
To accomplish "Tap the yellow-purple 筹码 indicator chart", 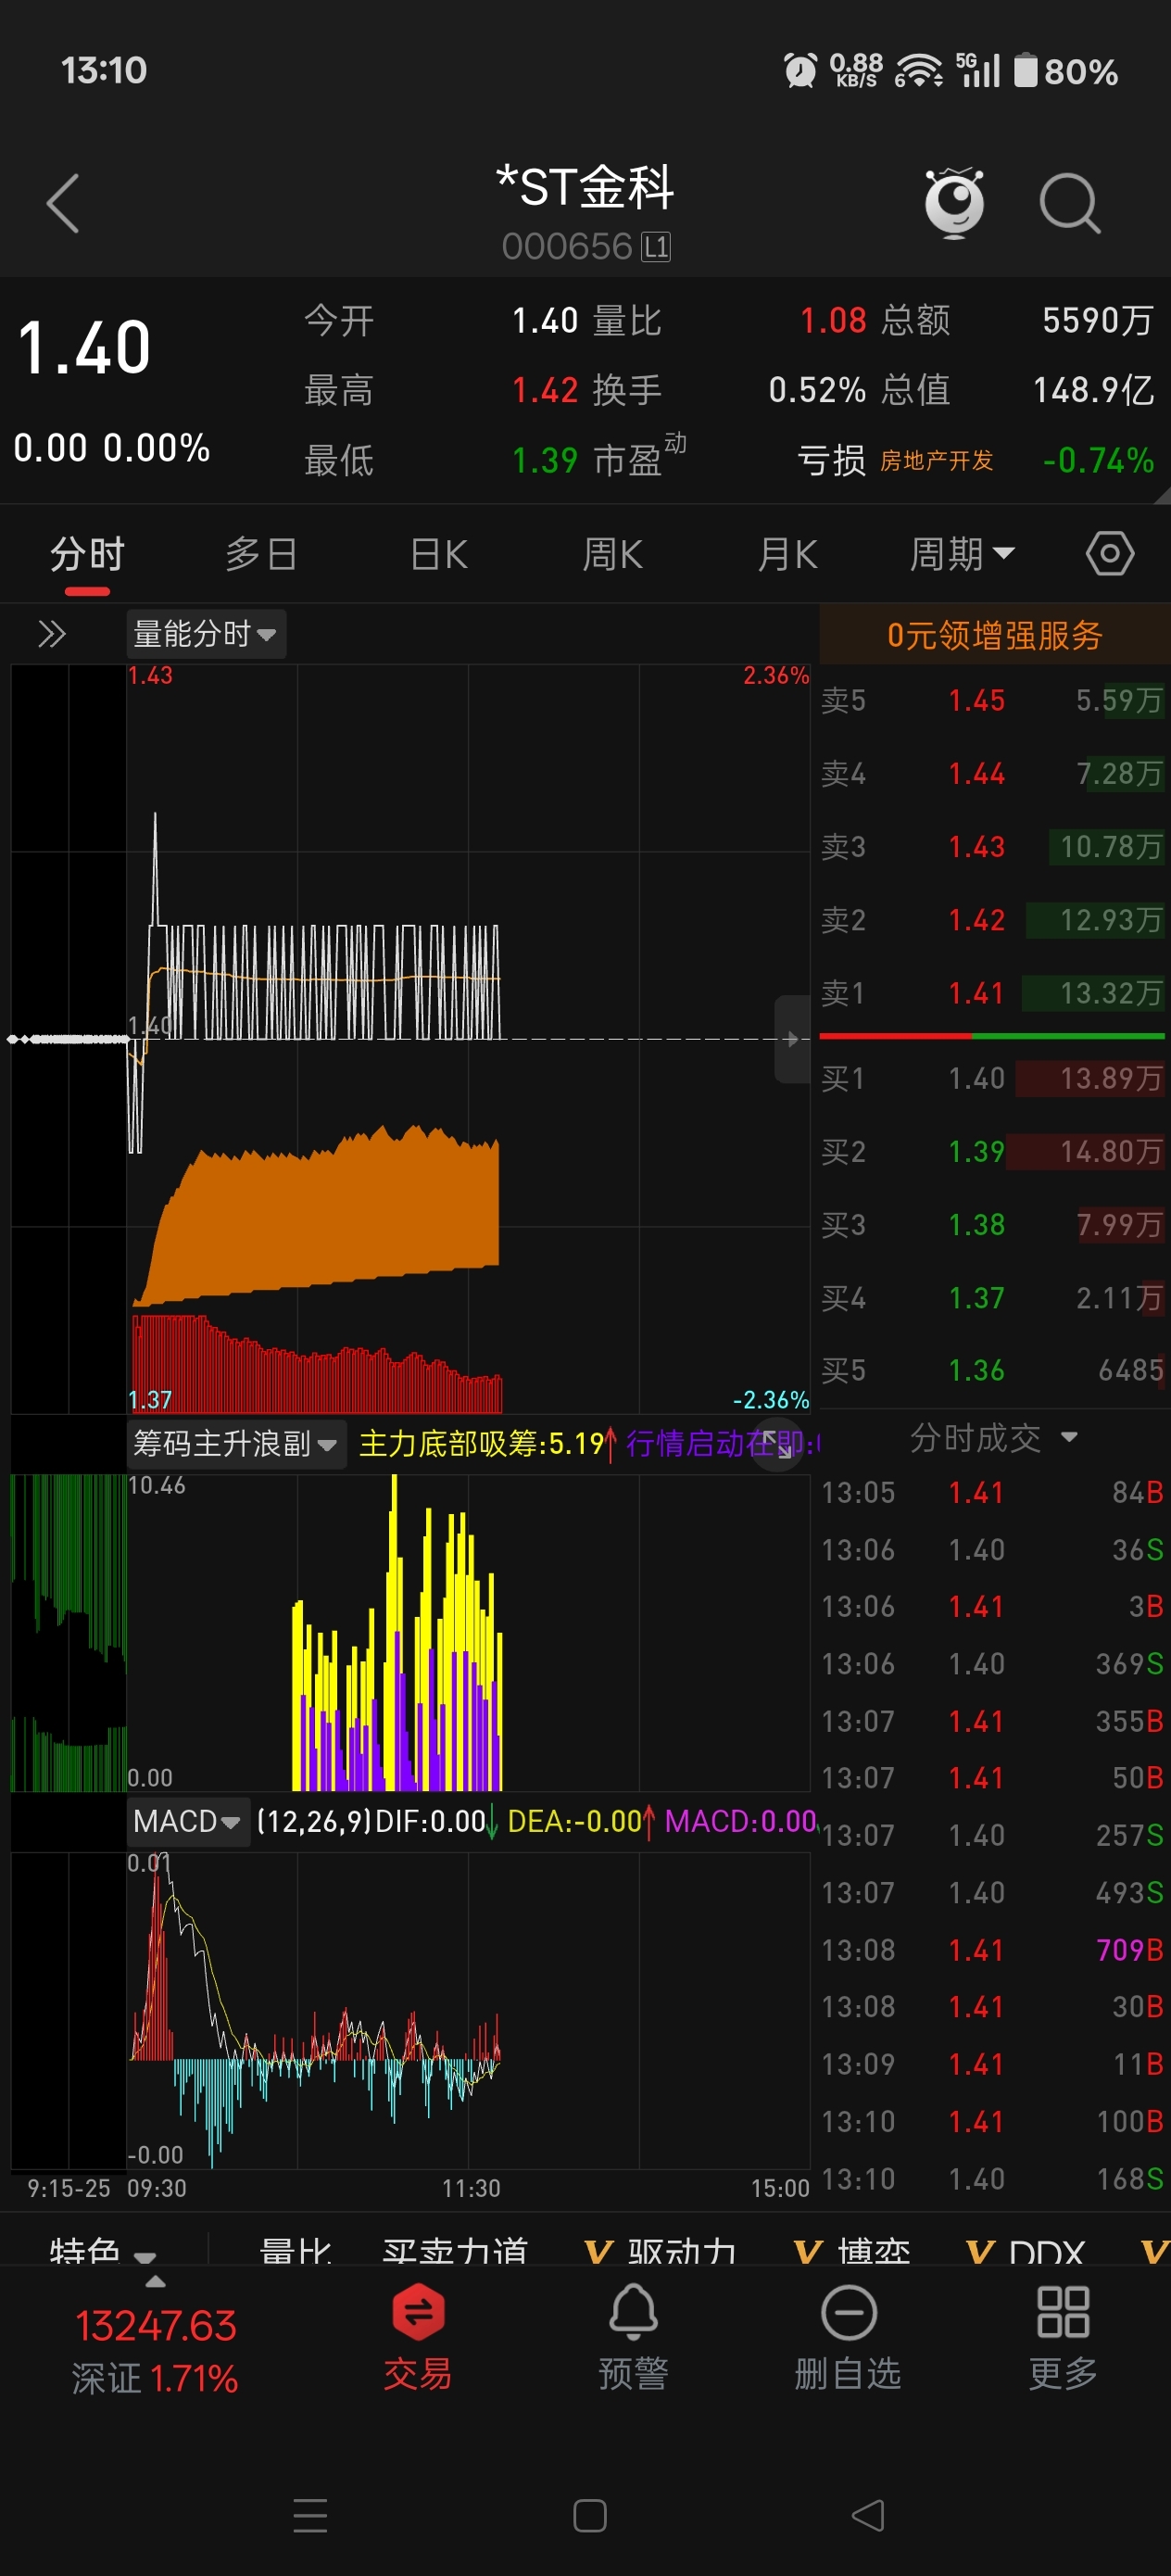I will [x=468, y=1632].
